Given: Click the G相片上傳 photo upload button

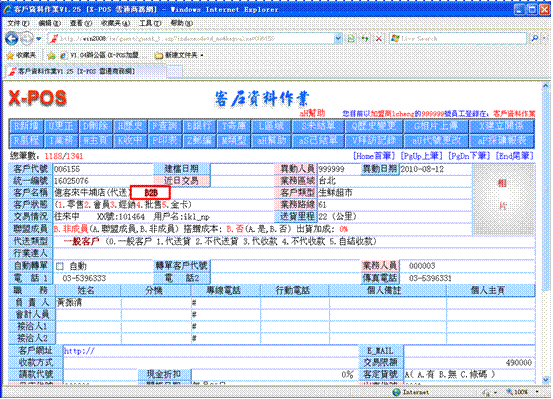Looking at the screenshot, I should click(436, 126).
